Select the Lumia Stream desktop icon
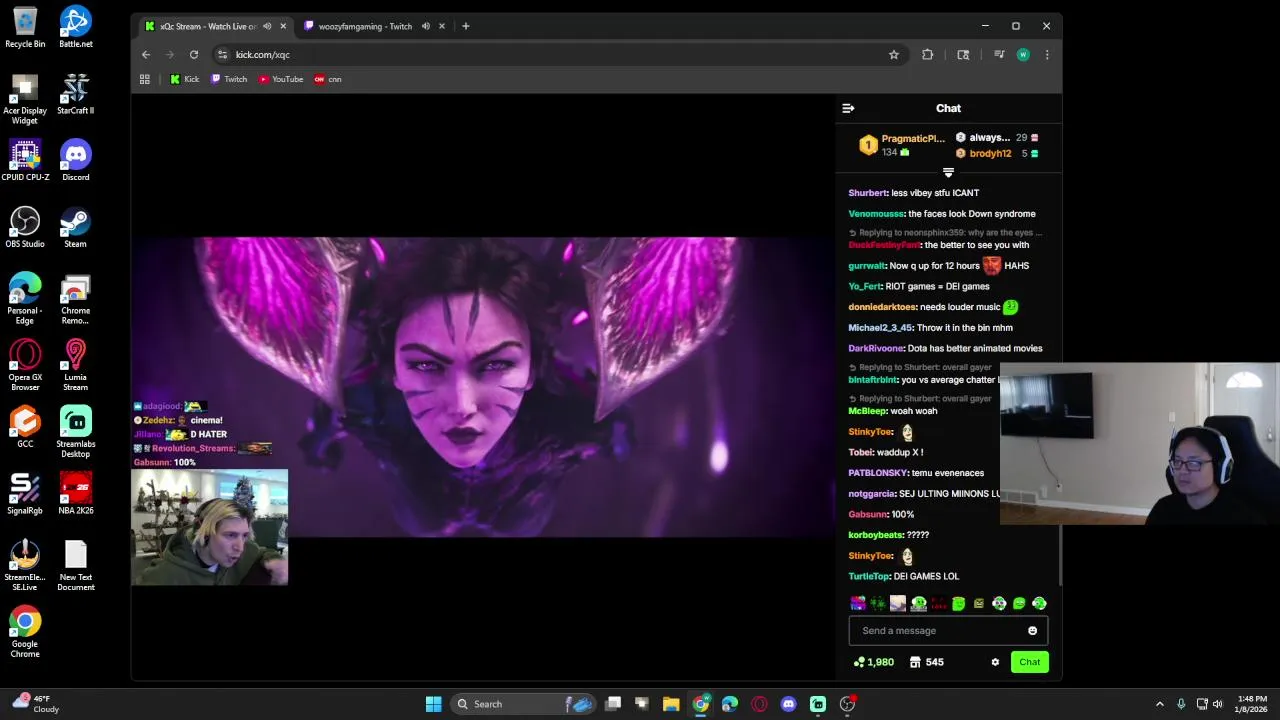Screen dimensions: 1280x720 tap(76, 365)
